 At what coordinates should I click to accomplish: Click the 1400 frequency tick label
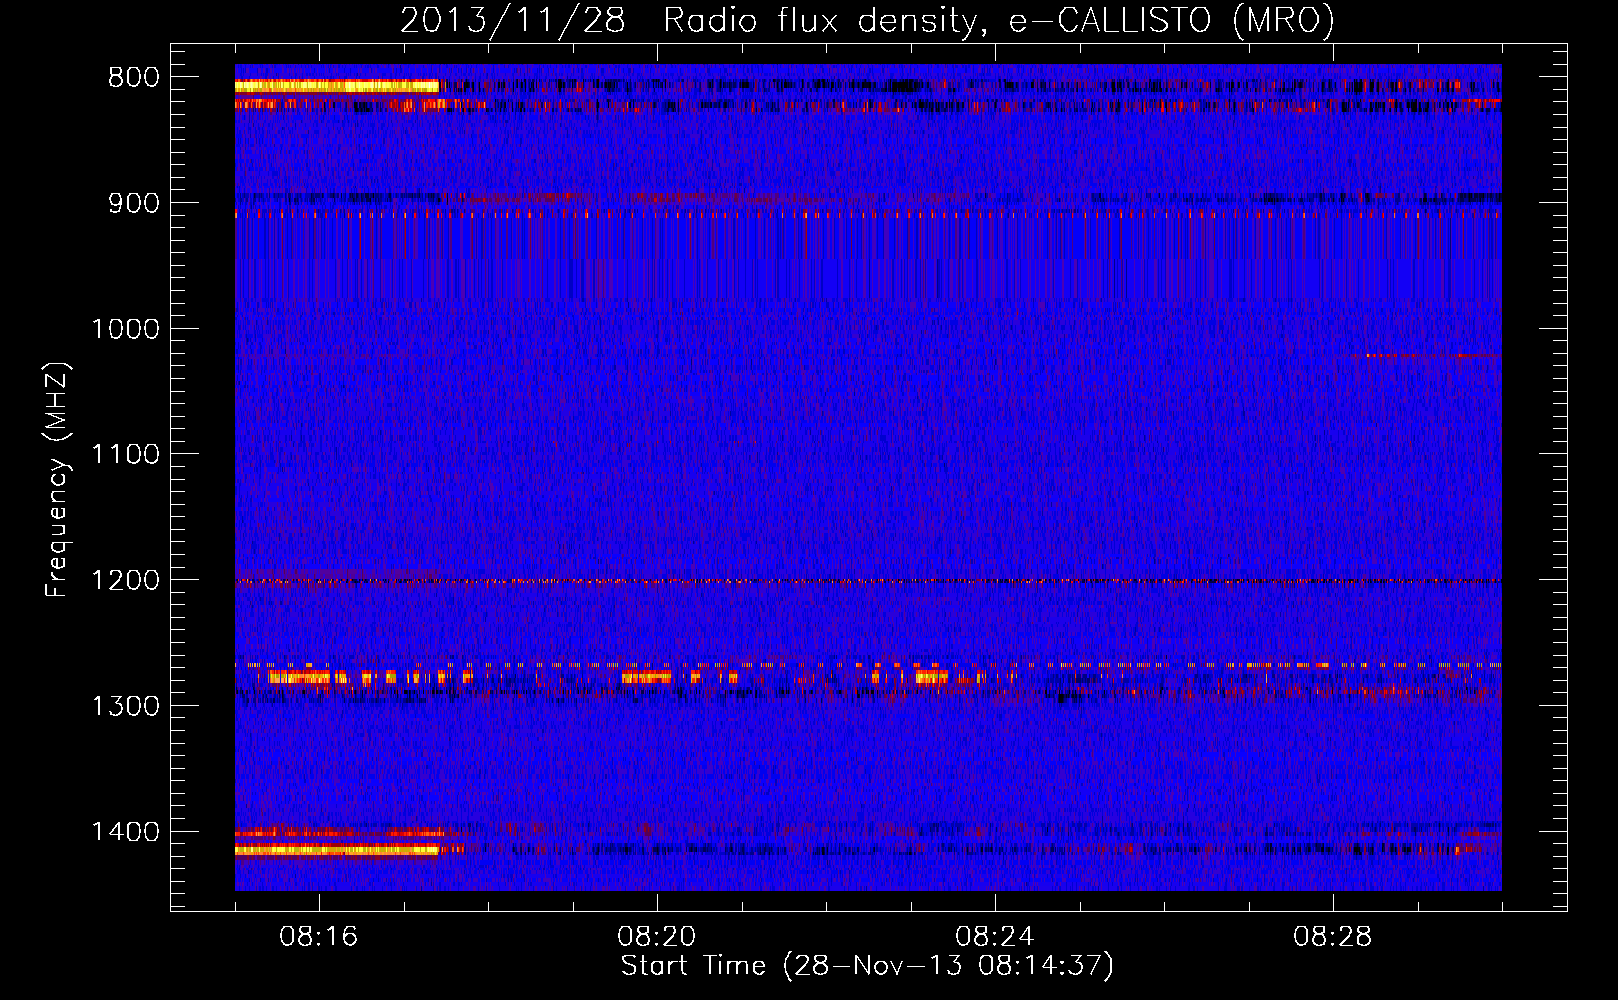pos(126,832)
